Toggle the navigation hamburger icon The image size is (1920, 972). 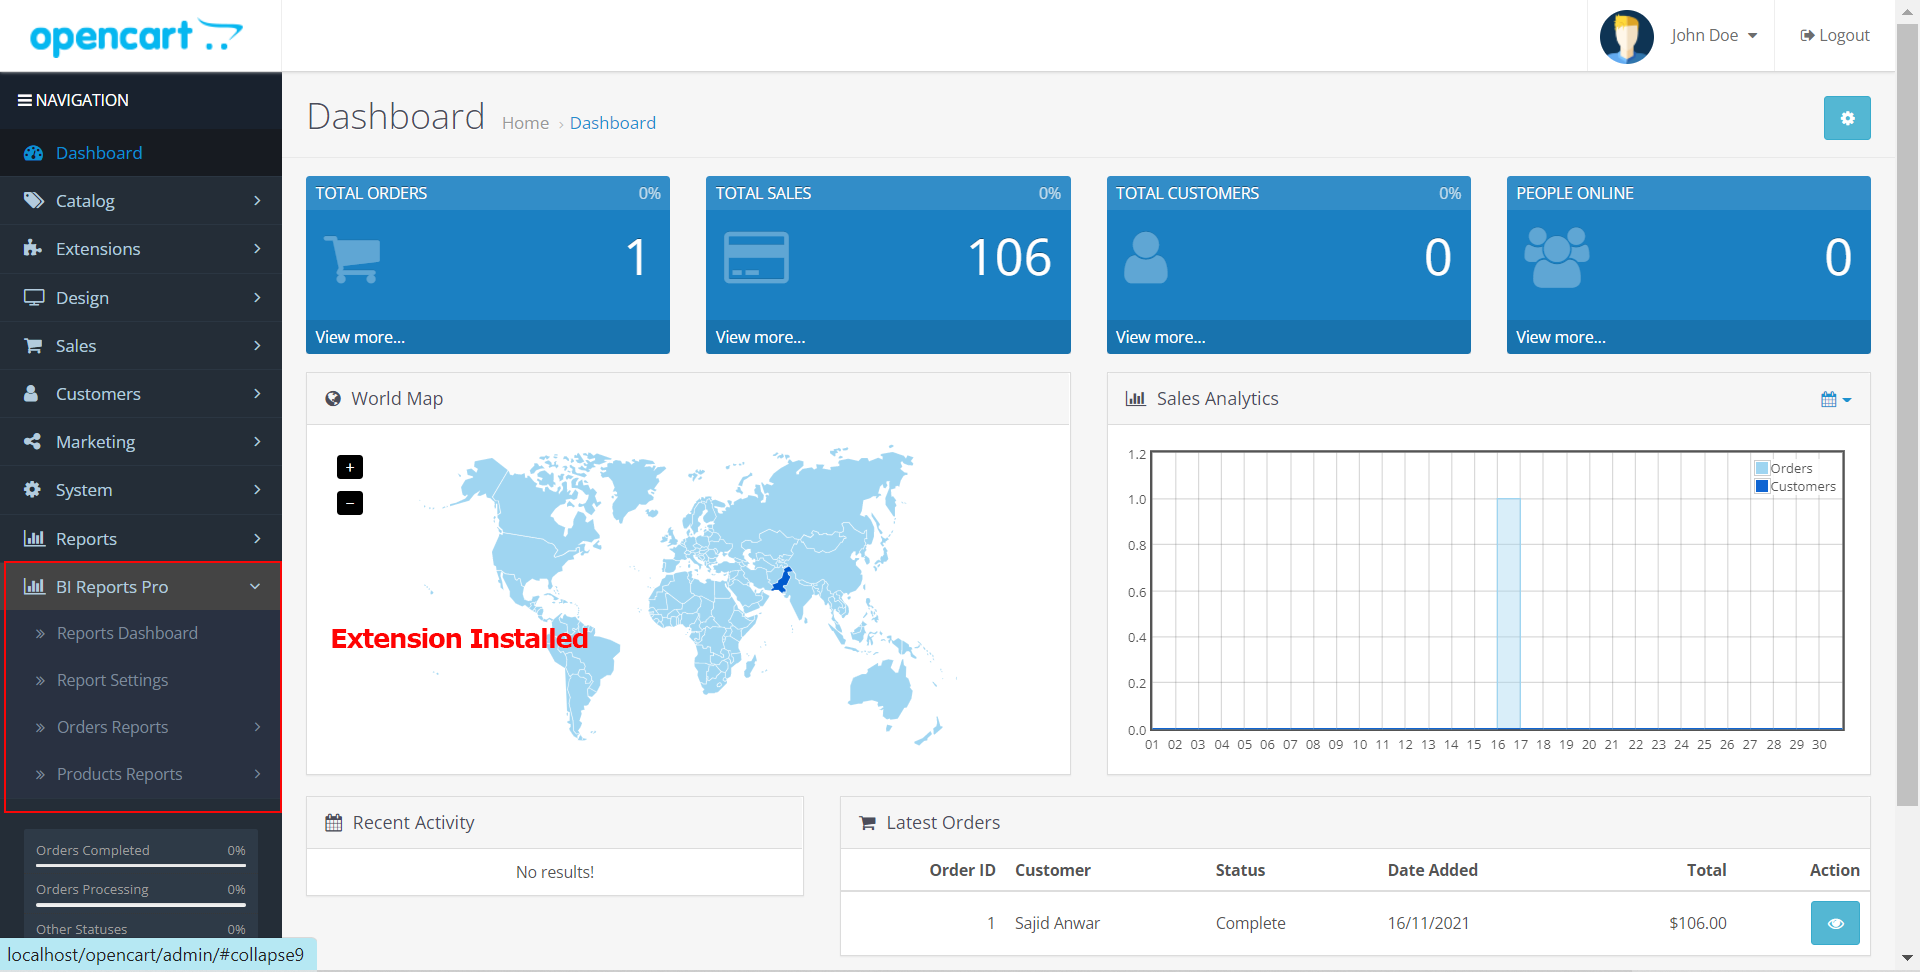pos(25,100)
